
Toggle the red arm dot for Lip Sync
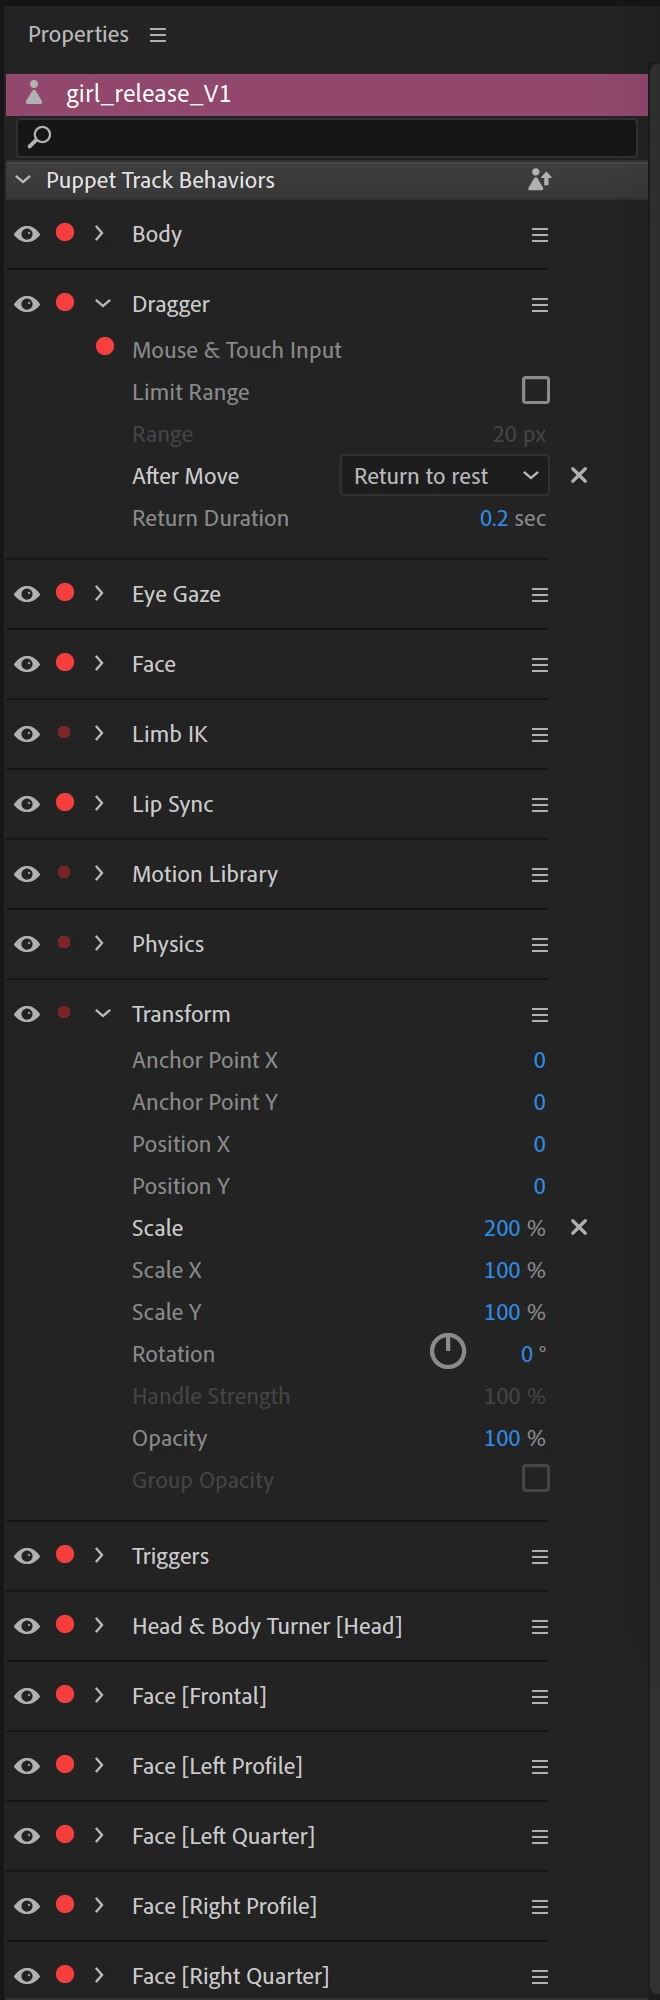[x=65, y=803]
